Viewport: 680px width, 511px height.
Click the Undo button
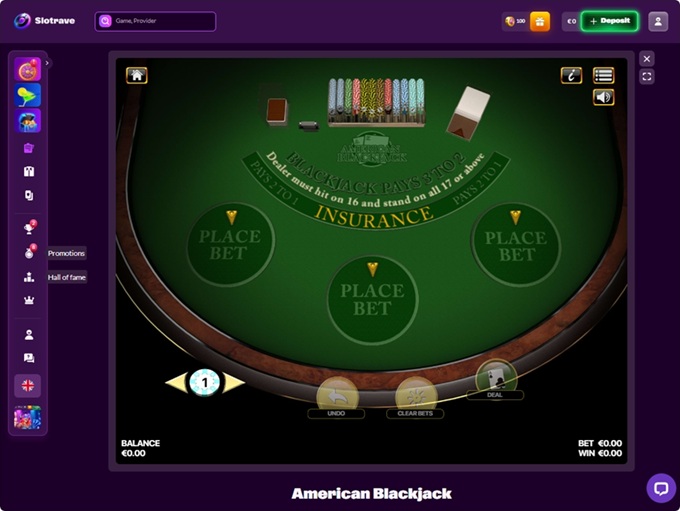(x=336, y=398)
